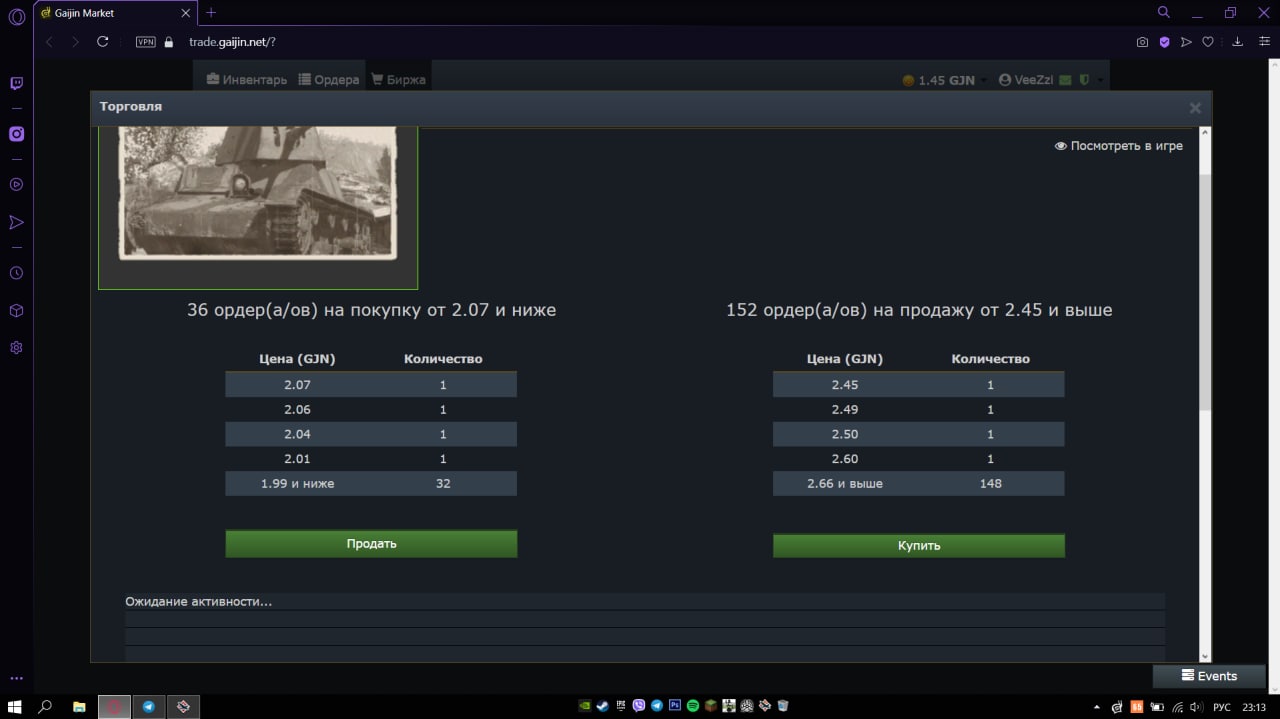The width and height of the screenshot is (1280, 719).
Task: Go back in browser history
Action: (49, 42)
